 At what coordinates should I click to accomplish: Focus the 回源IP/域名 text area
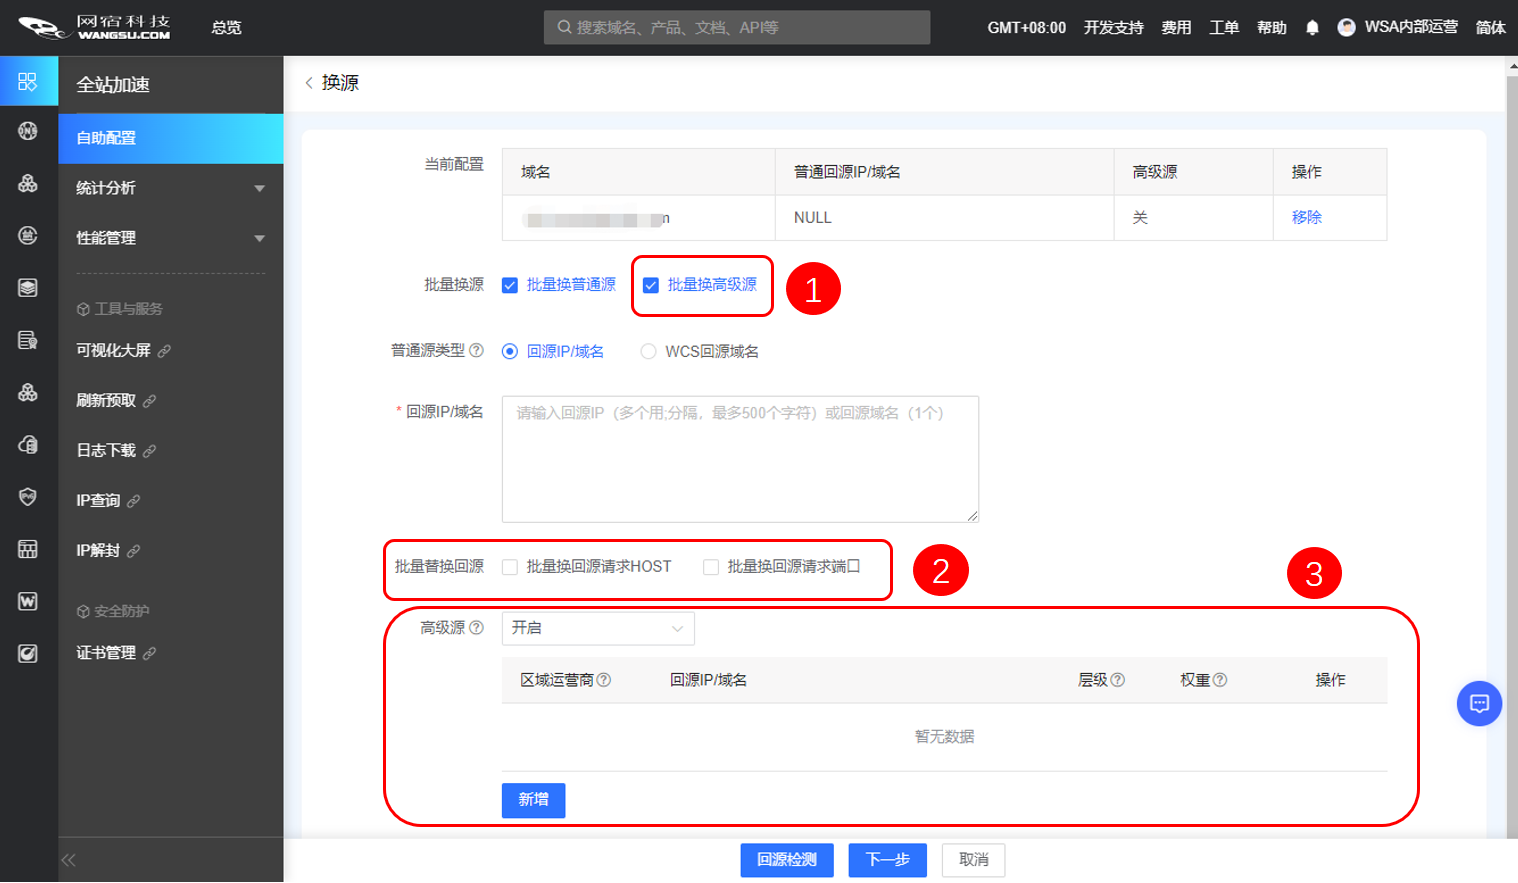[x=740, y=459]
